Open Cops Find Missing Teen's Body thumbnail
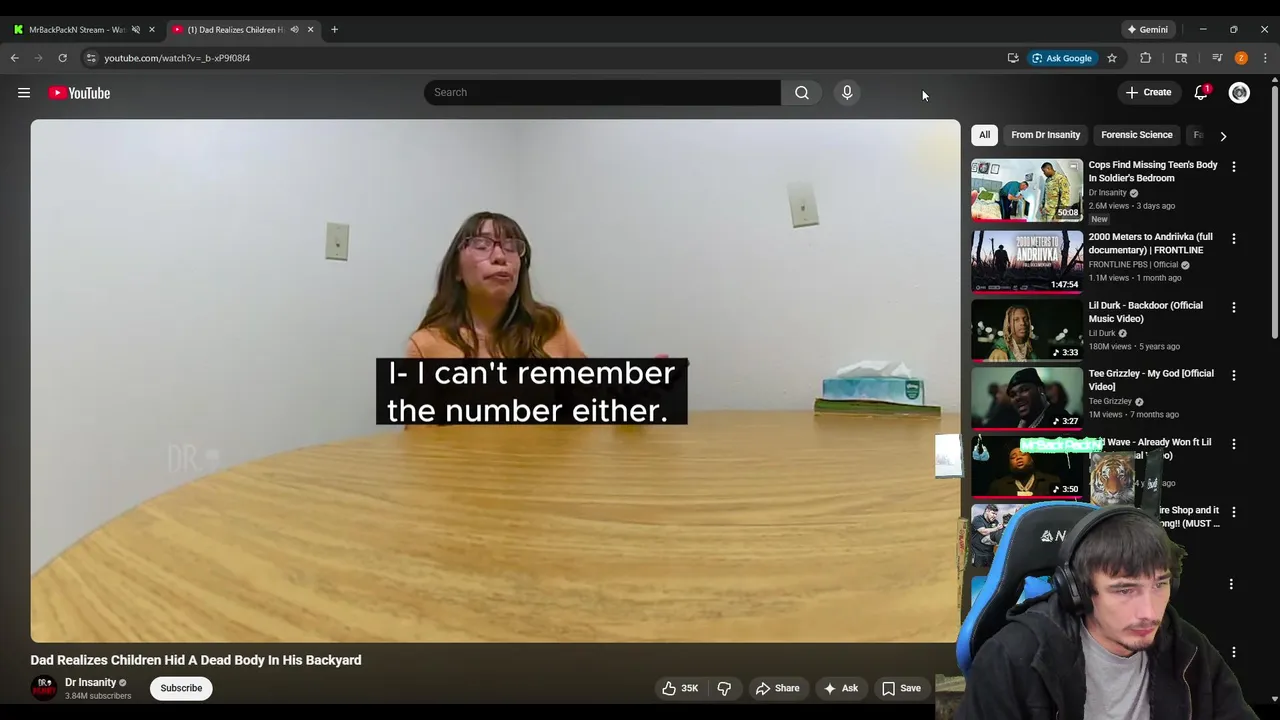 [x=1027, y=190]
